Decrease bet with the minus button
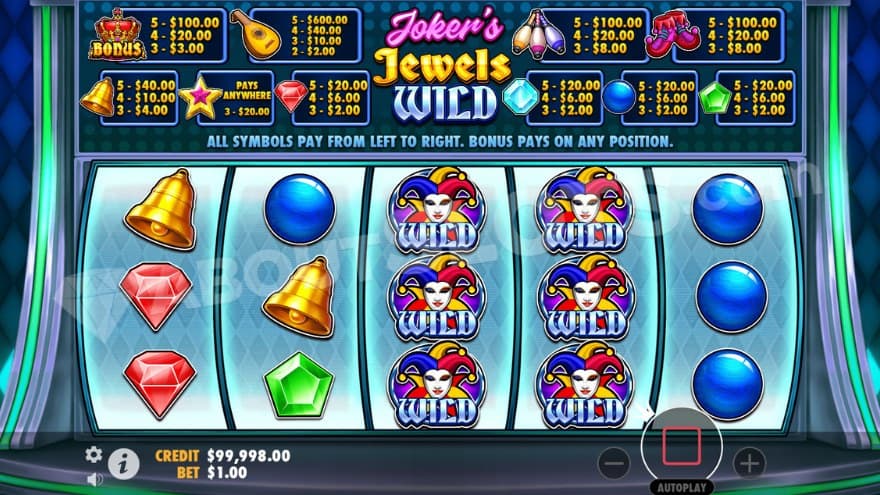Viewport: 880px width, 495px height. (x=614, y=463)
